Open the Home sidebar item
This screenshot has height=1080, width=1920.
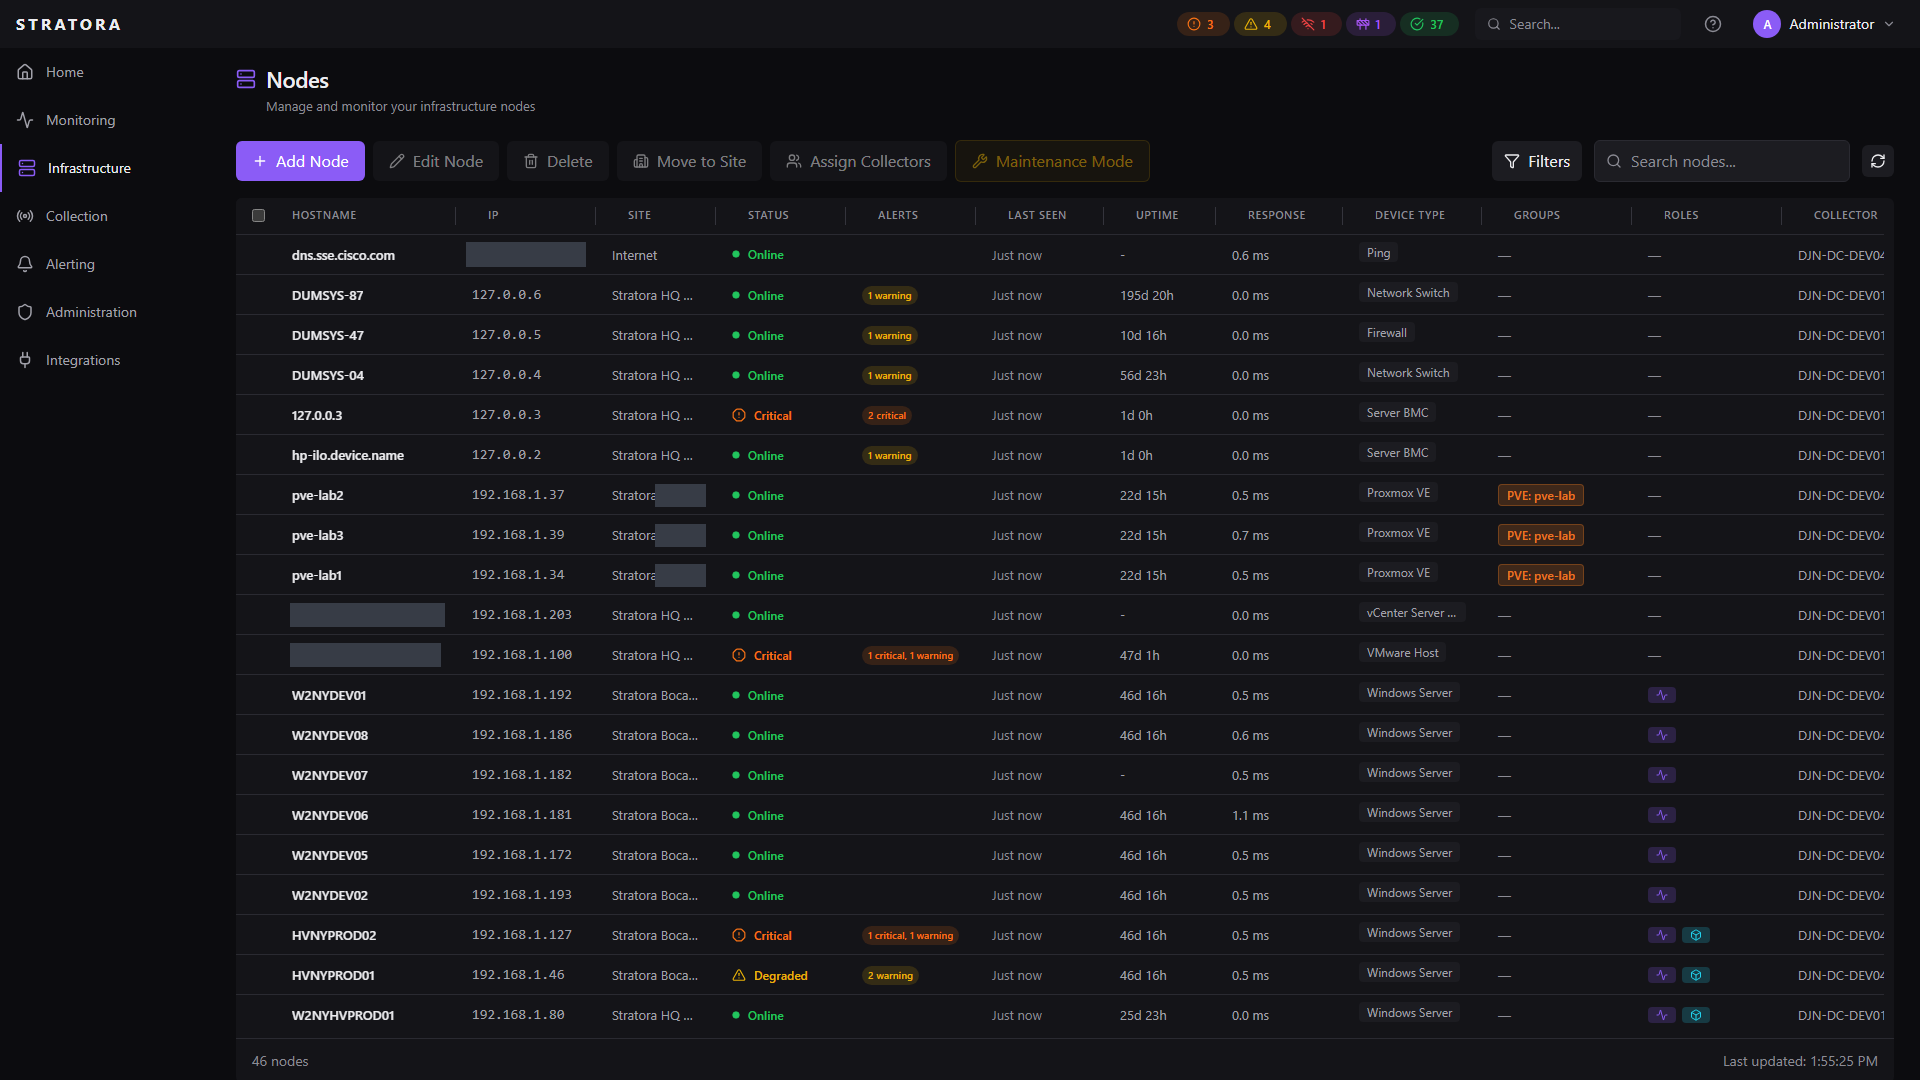(64, 72)
